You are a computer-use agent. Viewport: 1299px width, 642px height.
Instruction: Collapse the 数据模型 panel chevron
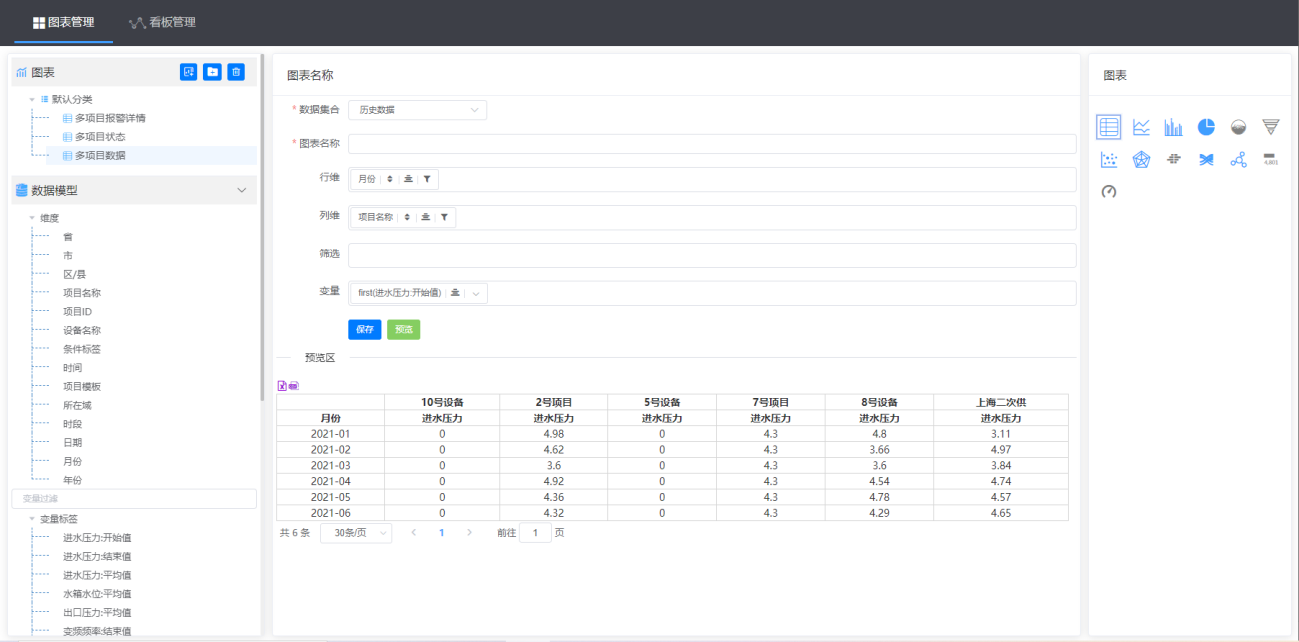tap(241, 190)
